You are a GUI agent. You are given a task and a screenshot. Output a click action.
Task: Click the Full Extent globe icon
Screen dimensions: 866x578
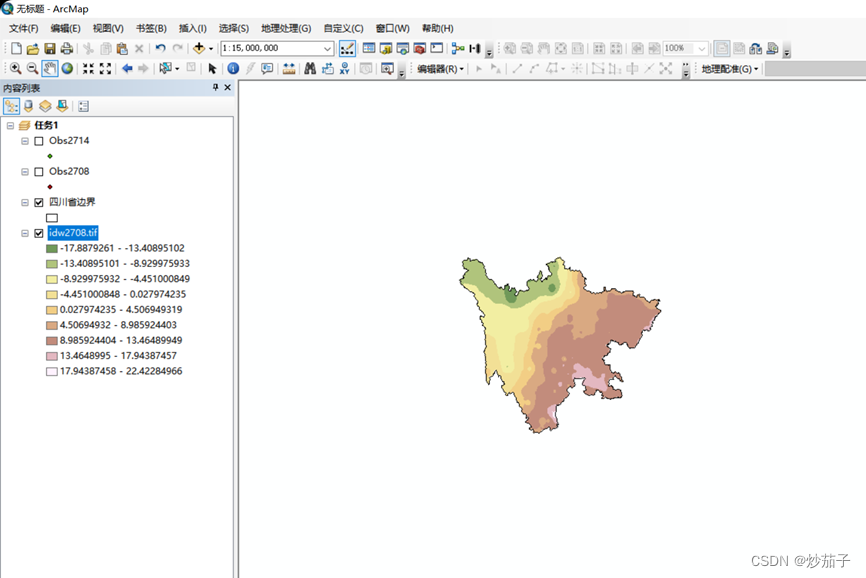(x=67, y=69)
